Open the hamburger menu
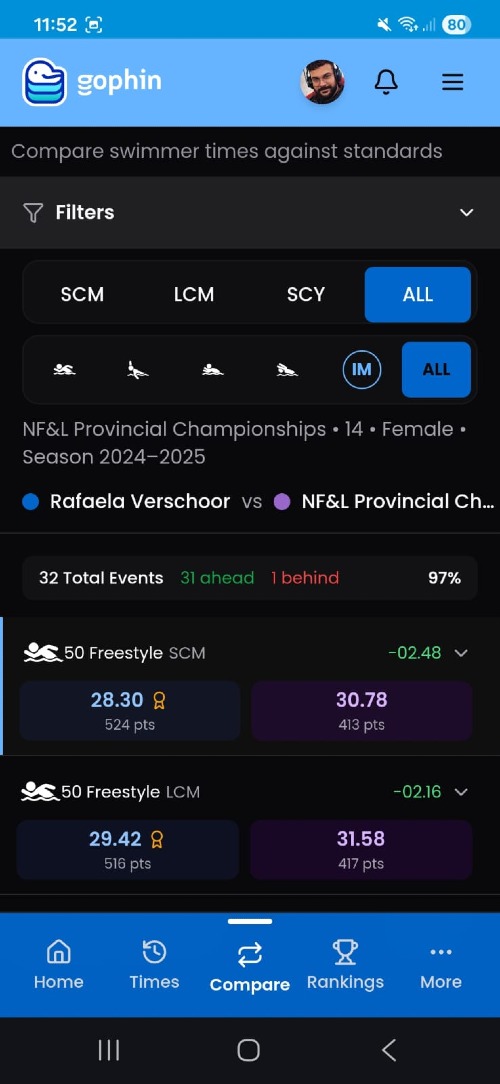The height and width of the screenshot is (1084, 500). 452,82
